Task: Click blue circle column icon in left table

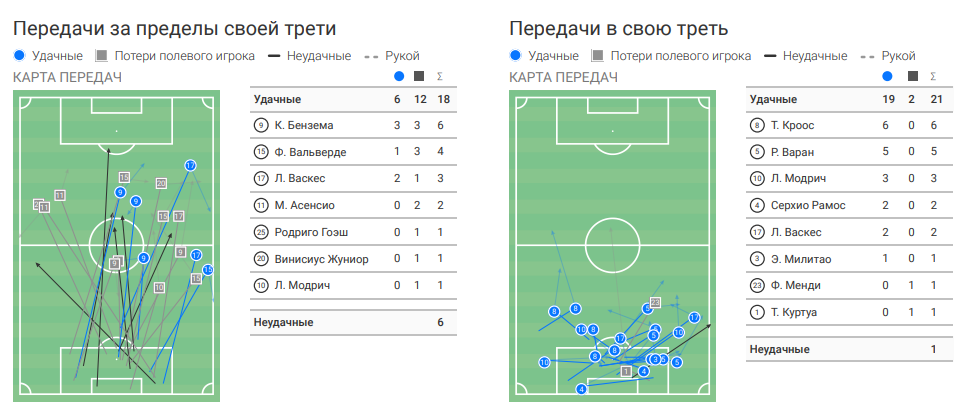Action: click(x=398, y=76)
